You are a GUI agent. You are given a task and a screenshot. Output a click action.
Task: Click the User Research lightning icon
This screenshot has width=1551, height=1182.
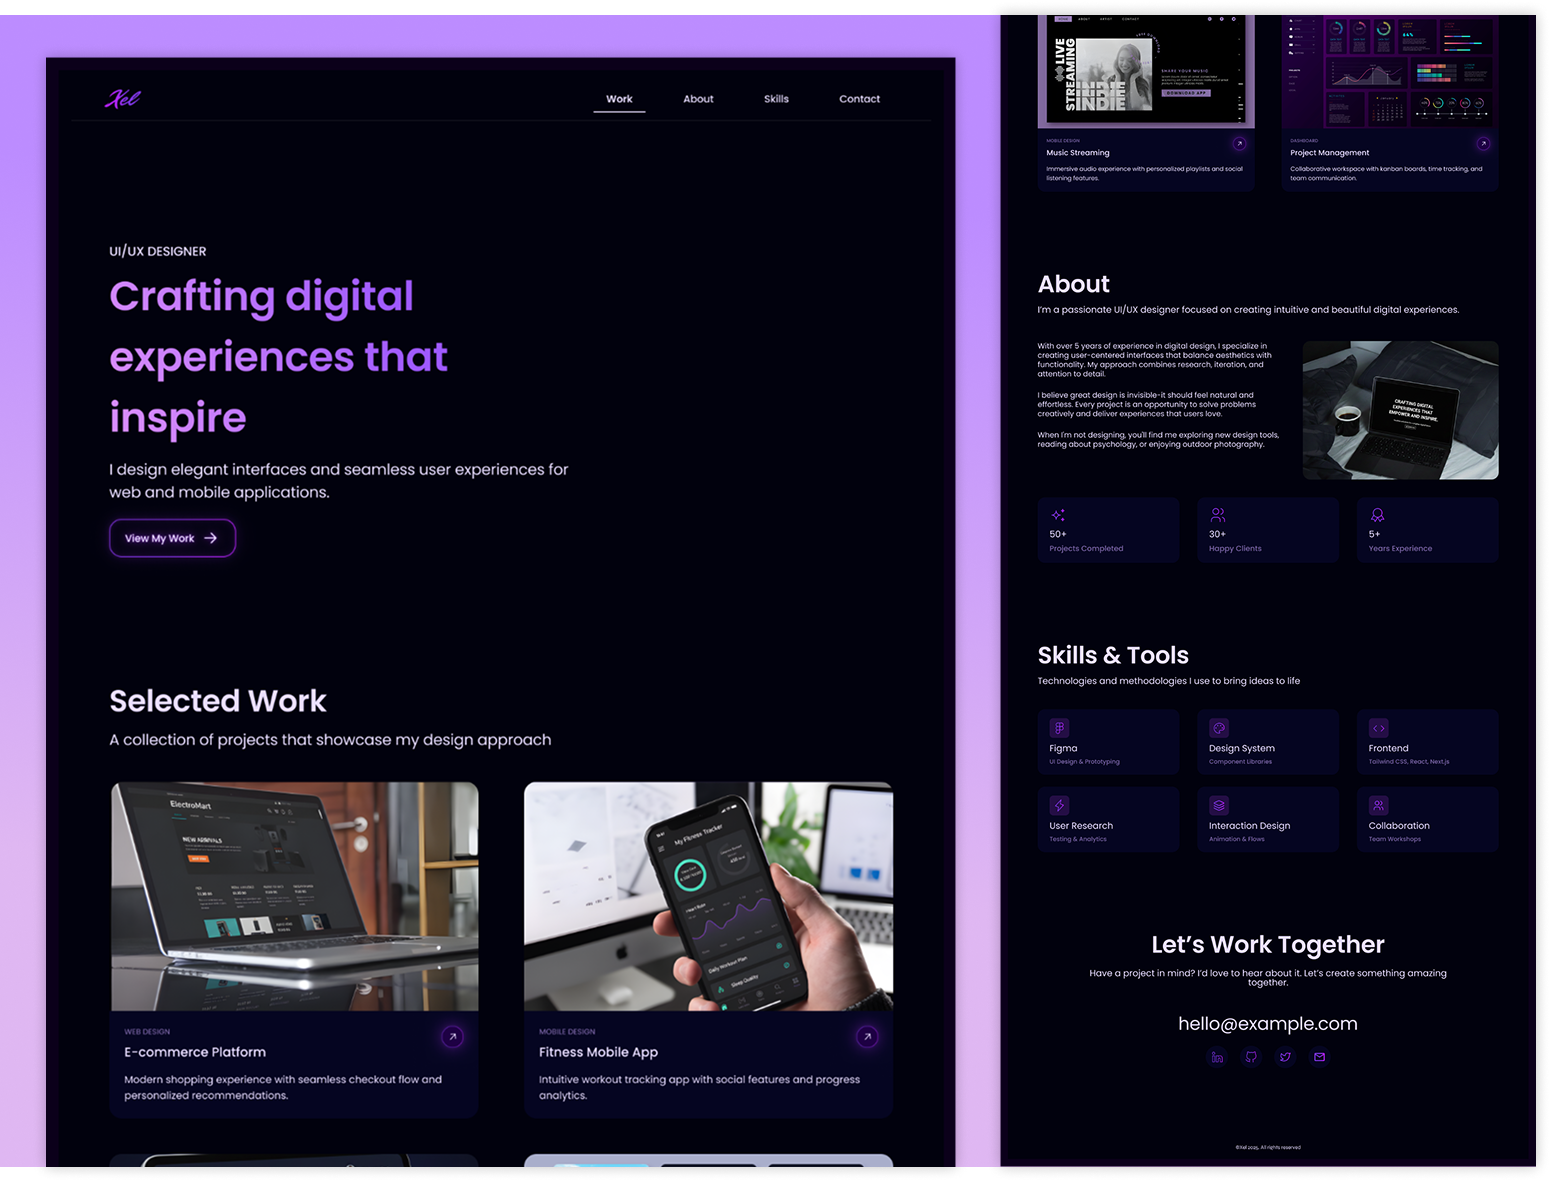pyautogui.click(x=1059, y=806)
